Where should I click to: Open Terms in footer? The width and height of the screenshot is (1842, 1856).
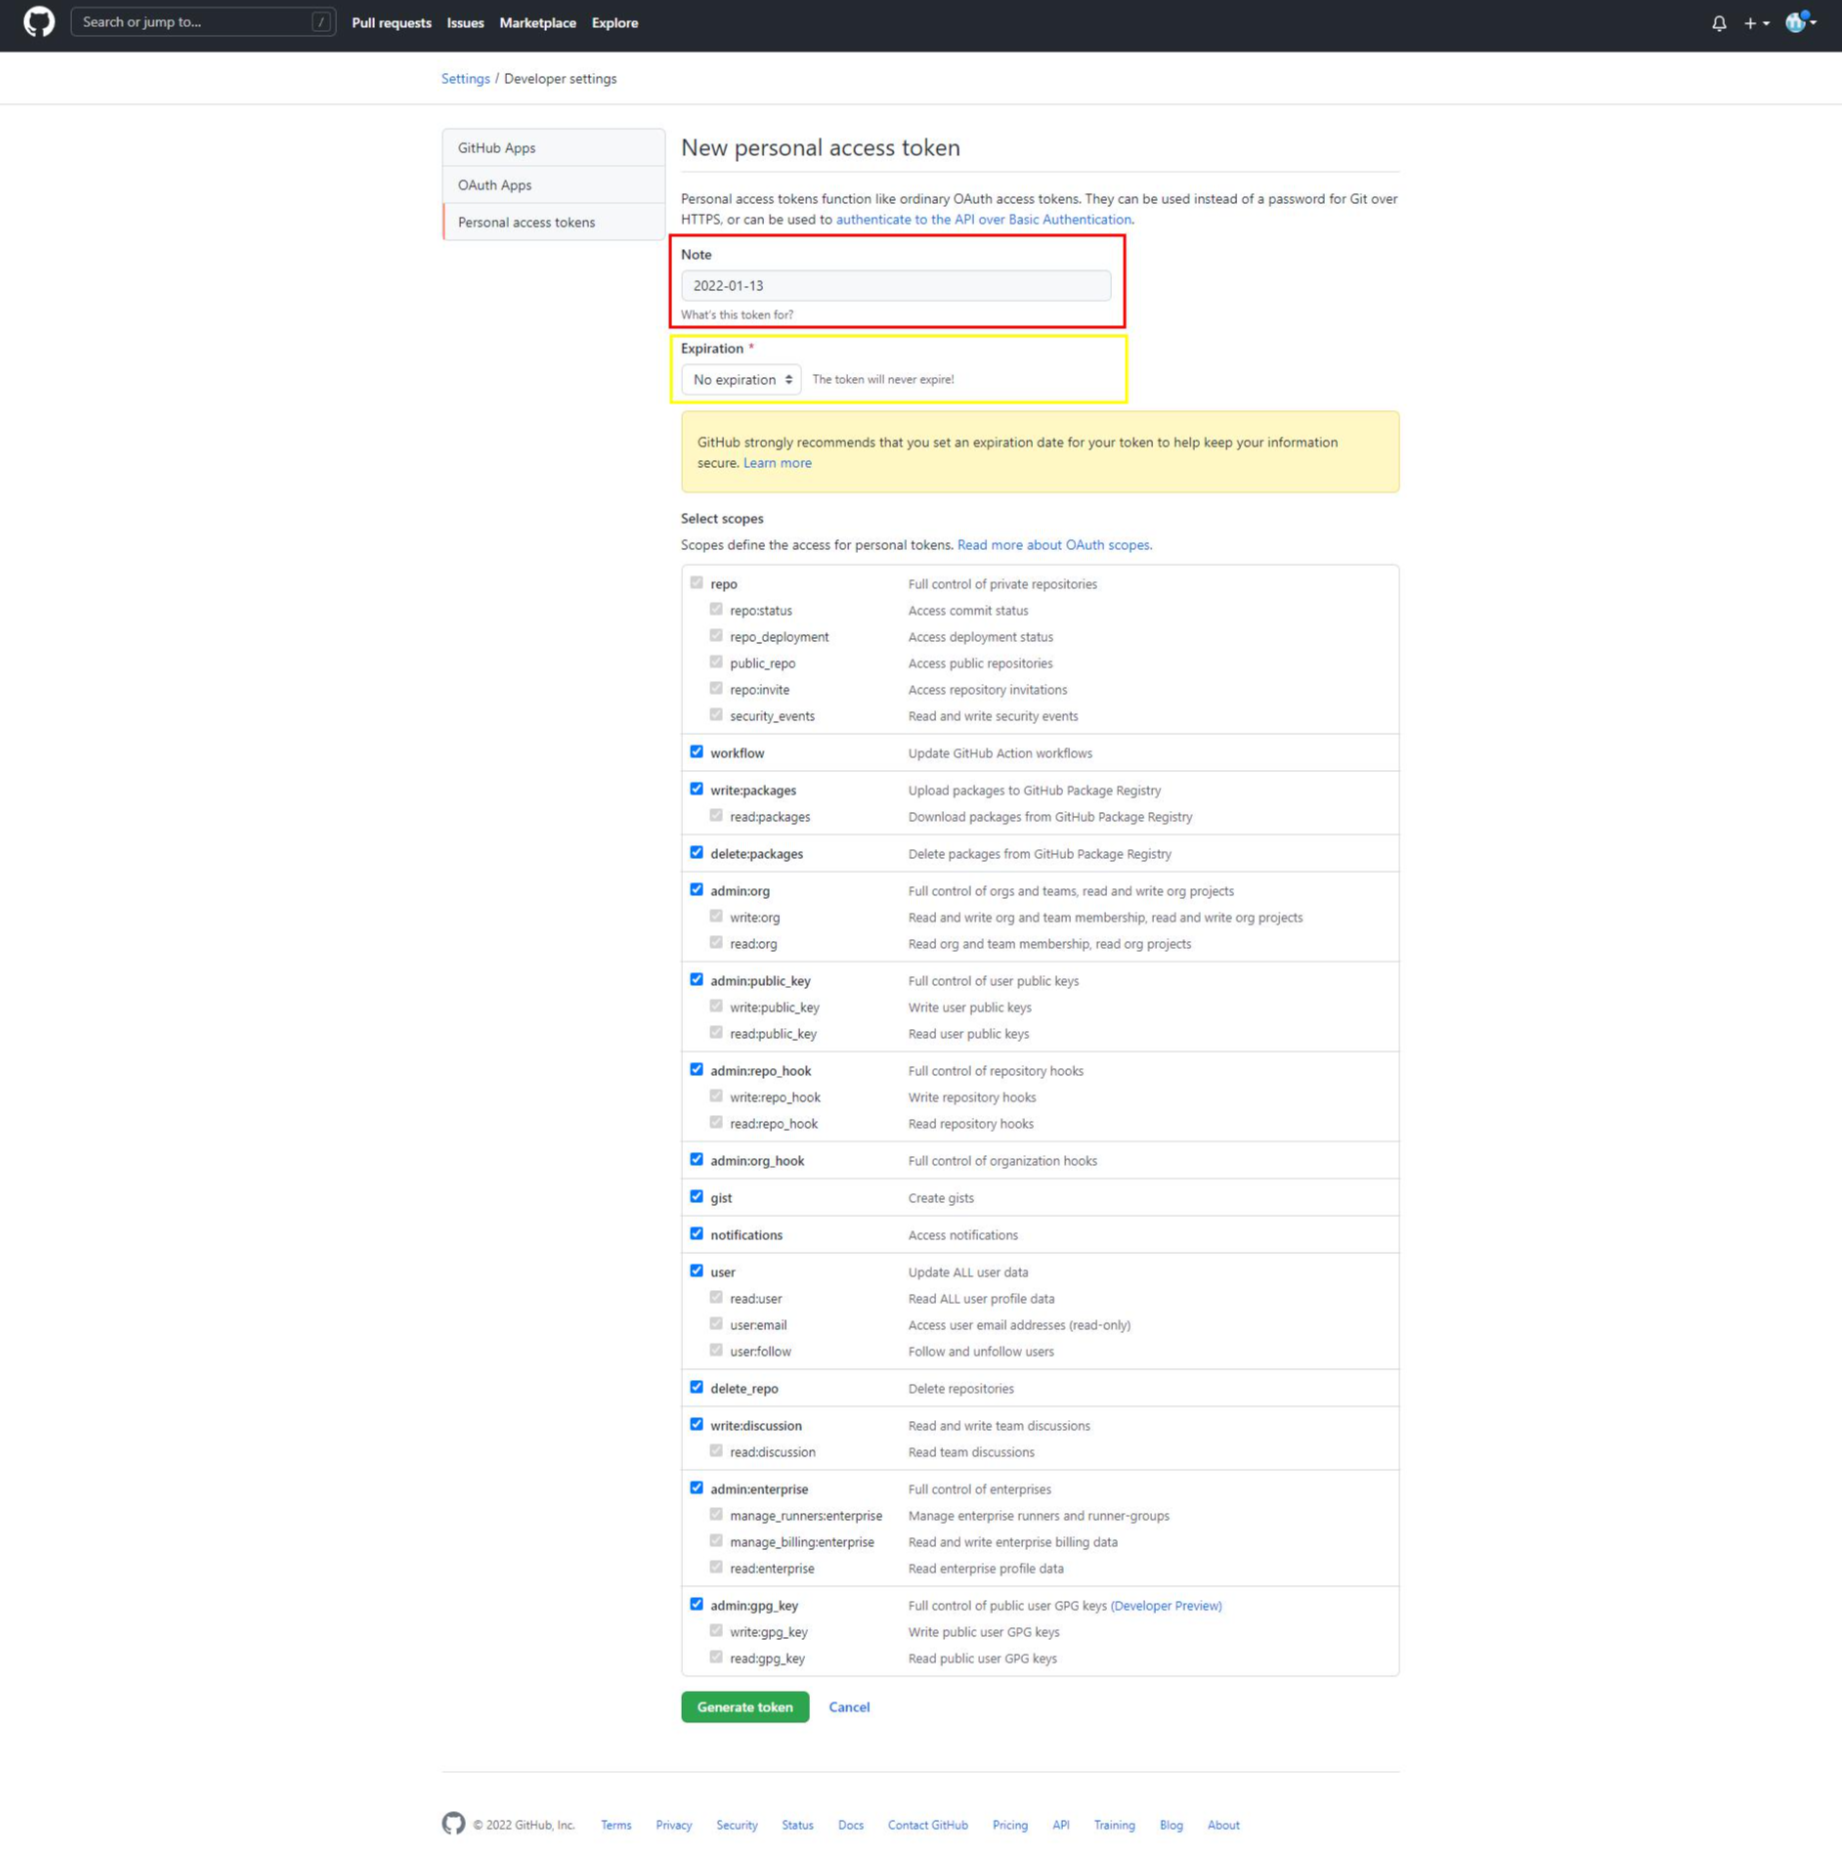616,1825
